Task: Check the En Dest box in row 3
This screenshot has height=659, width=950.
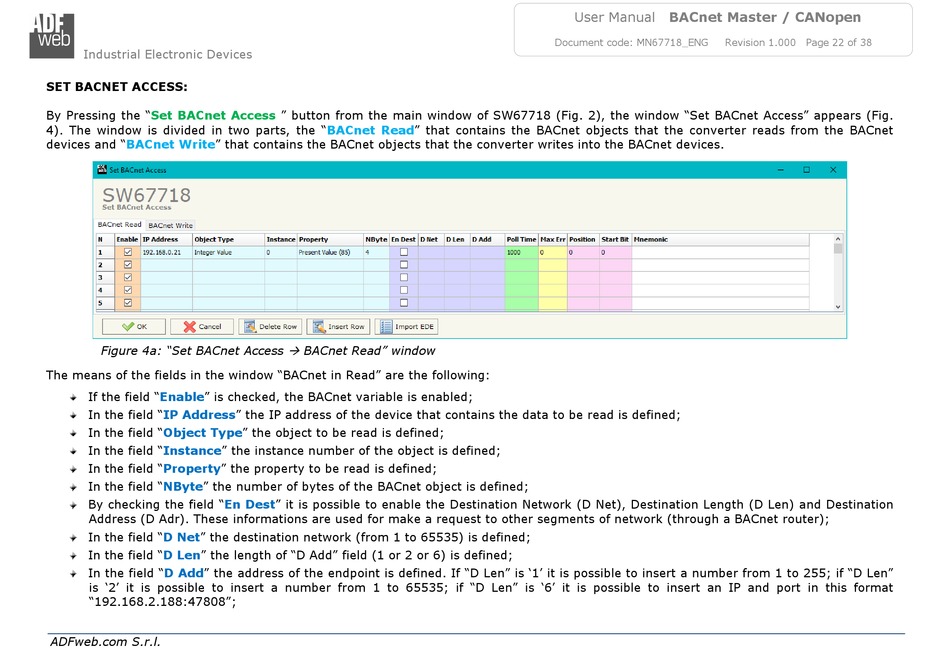Action: (x=404, y=277)
